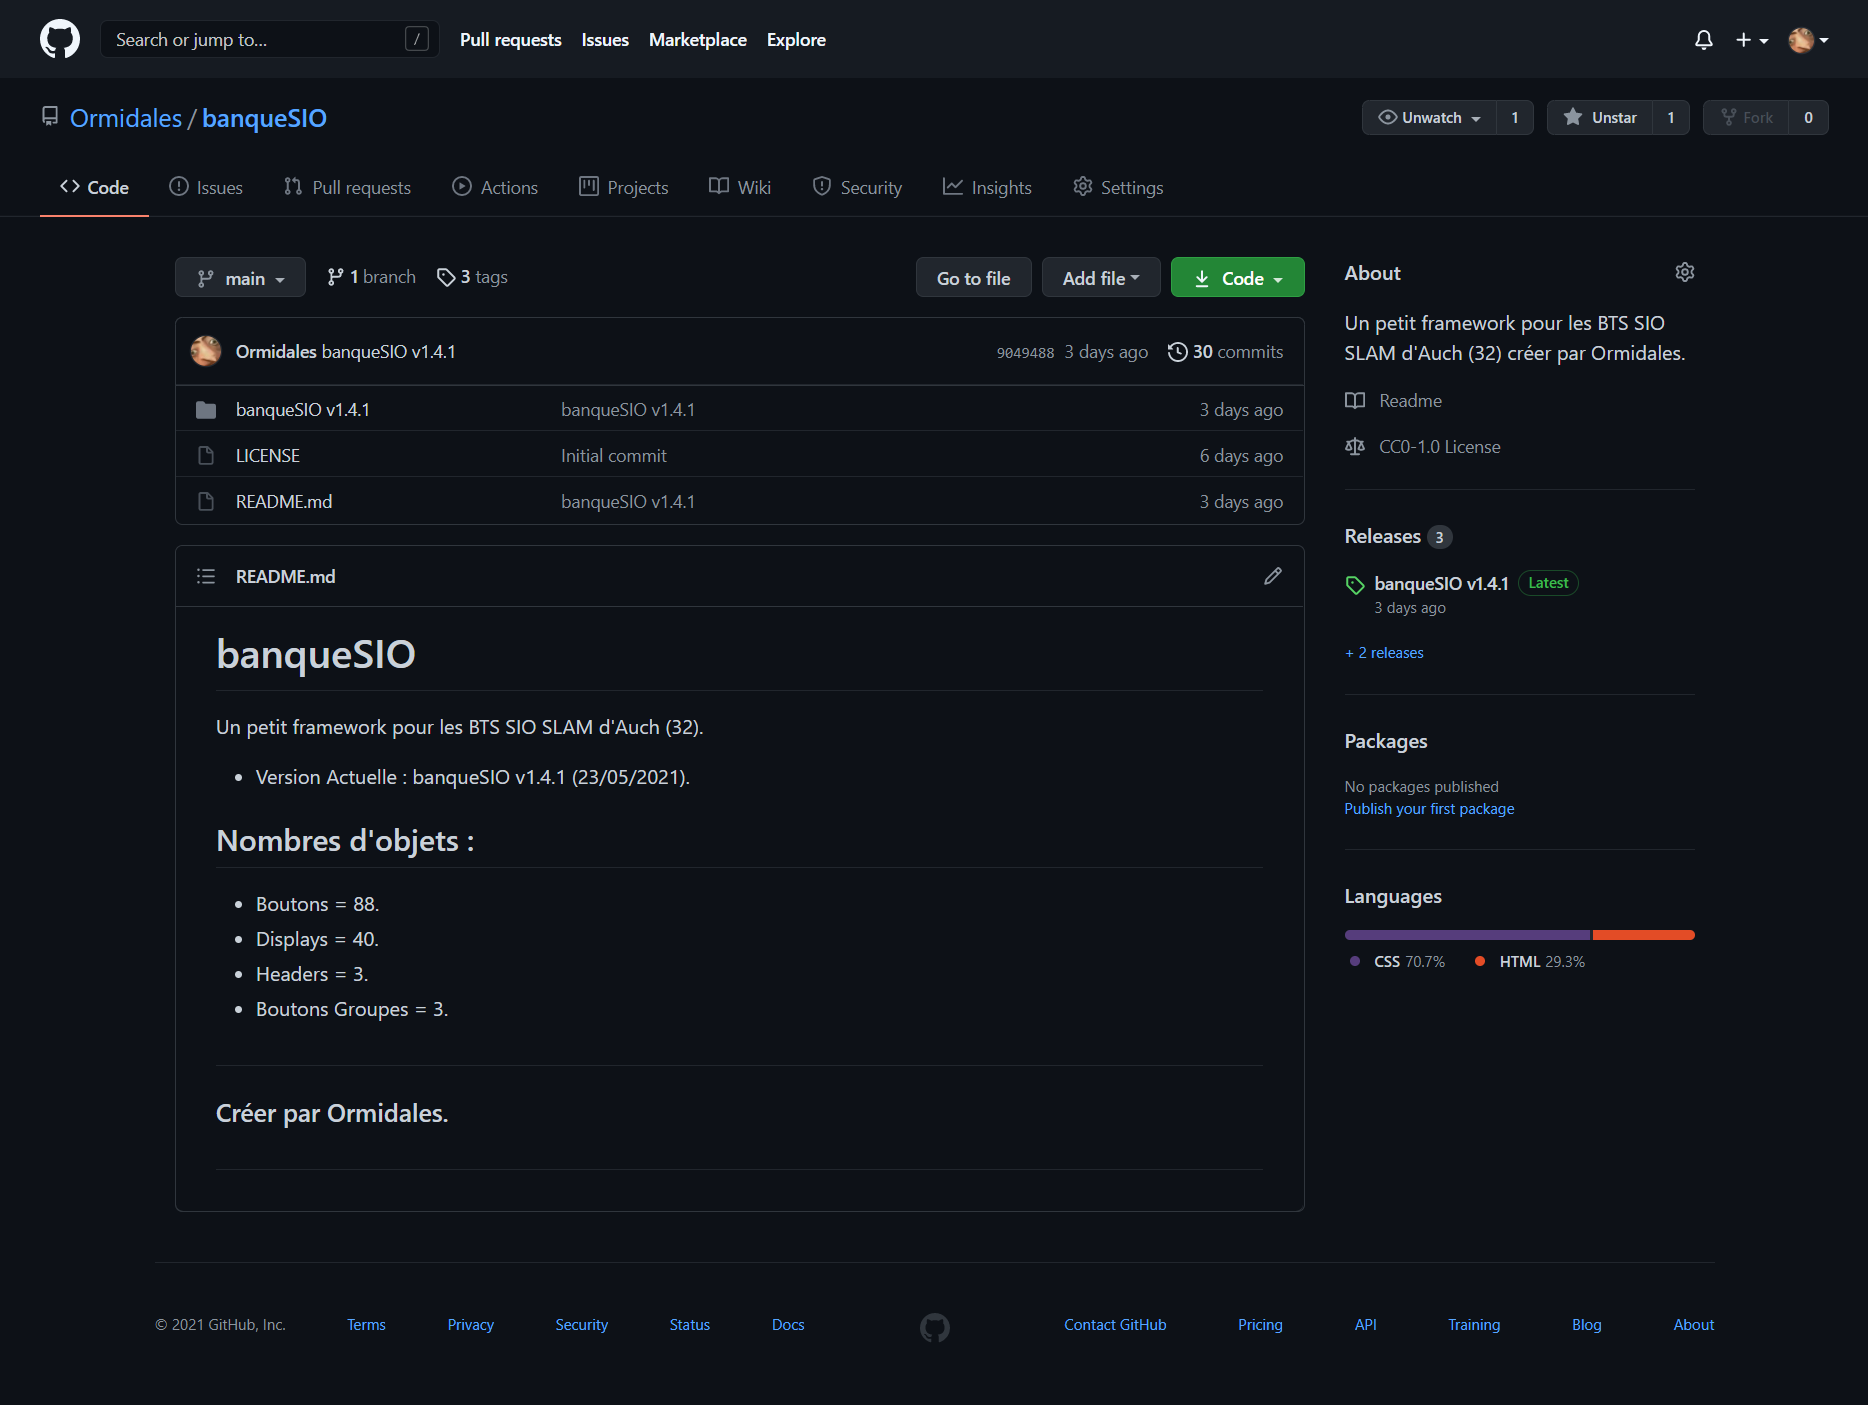Switch to the Code tab
The height and width of the screenshot is (1405, 1868).
click(94, 187)
